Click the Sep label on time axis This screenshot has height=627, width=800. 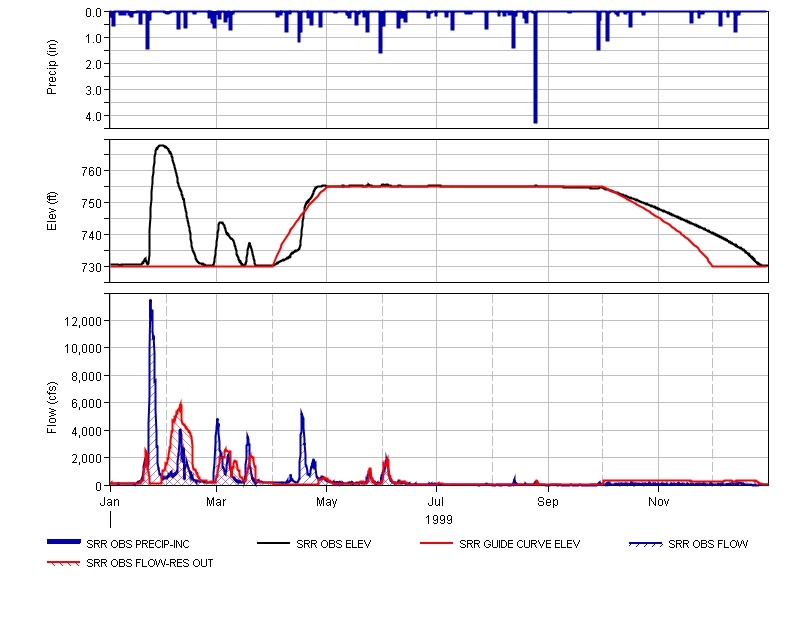548,502
